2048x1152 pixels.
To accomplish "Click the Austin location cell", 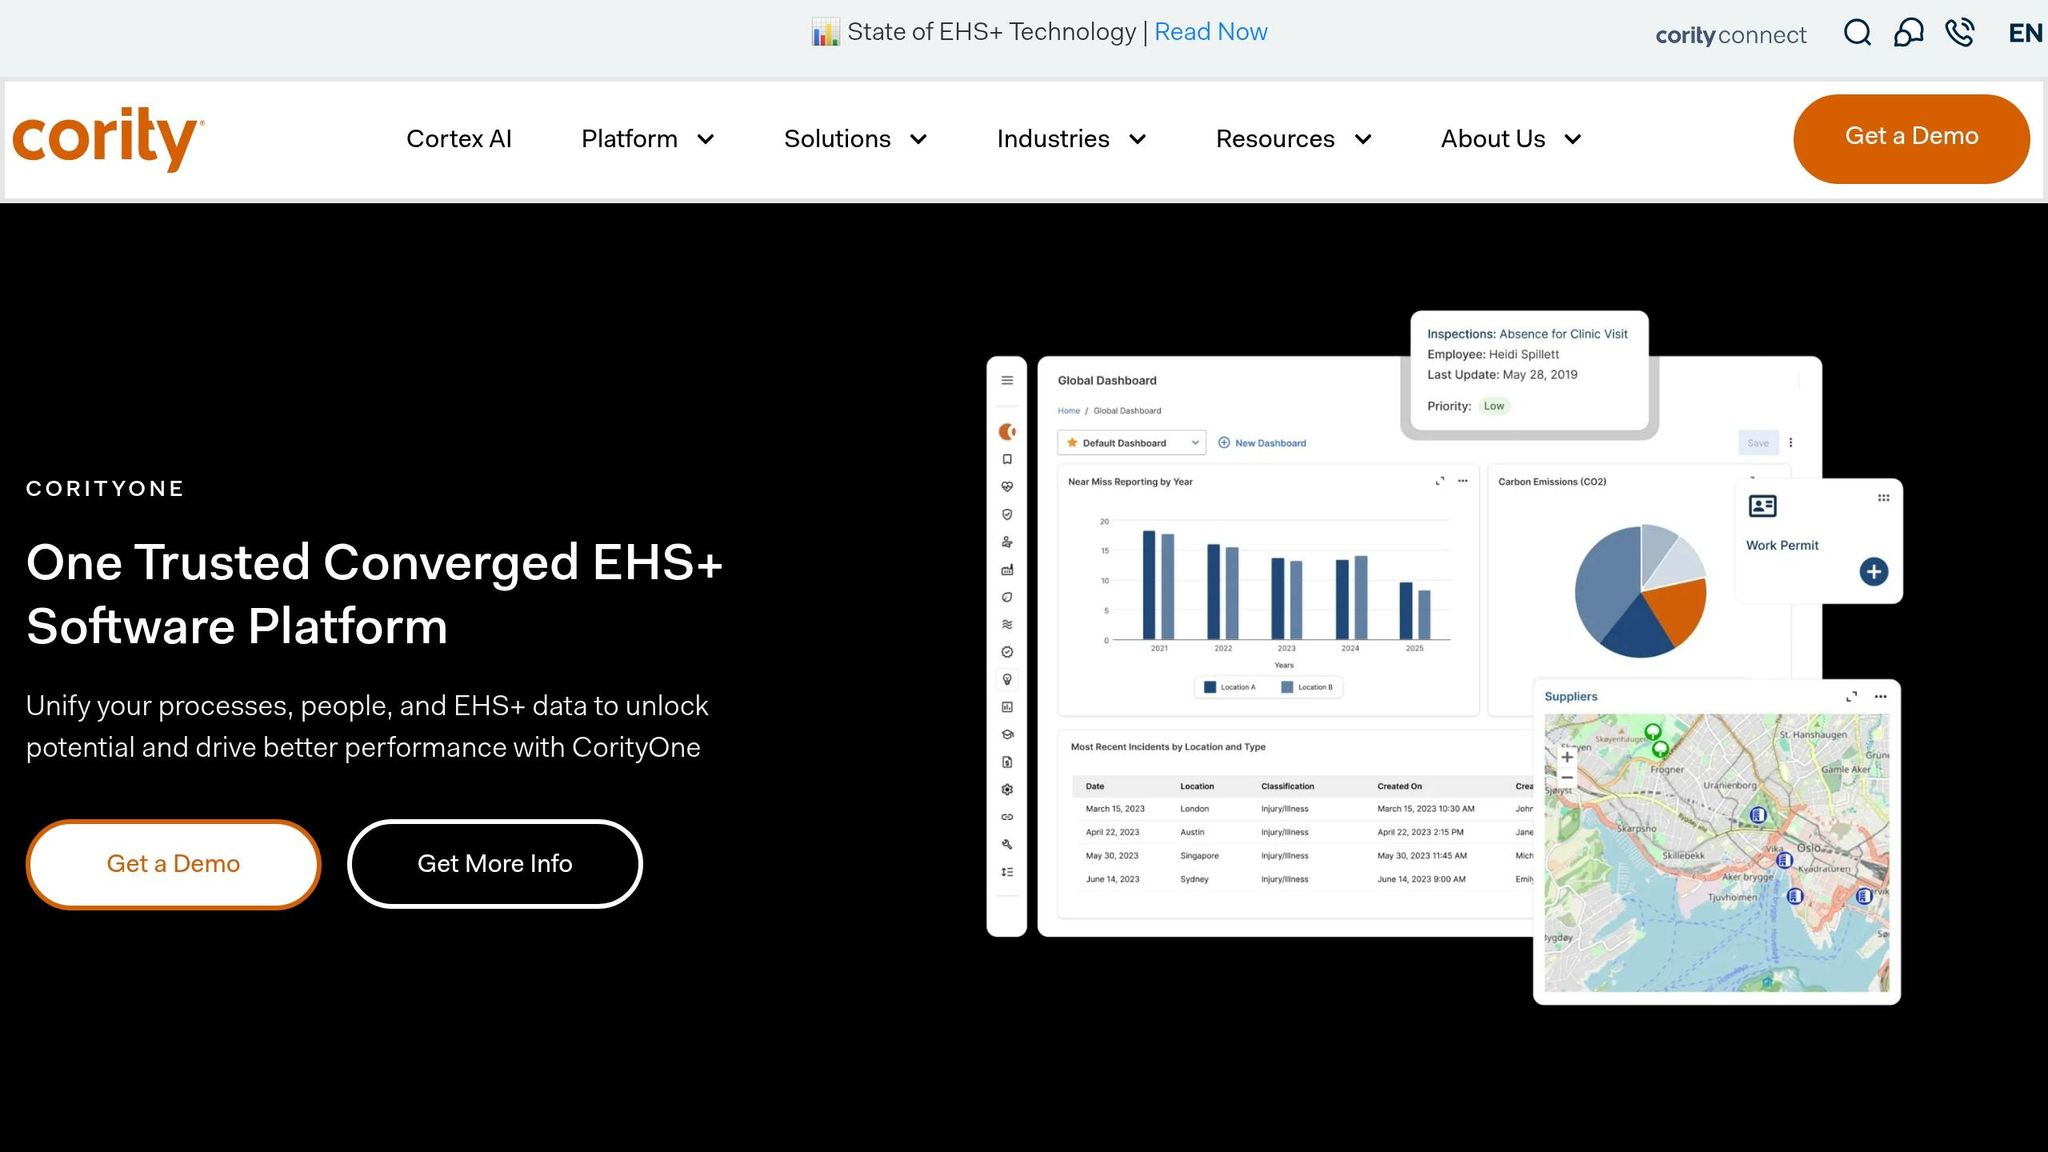I will pyautogui.click(x=1192, y=832).
